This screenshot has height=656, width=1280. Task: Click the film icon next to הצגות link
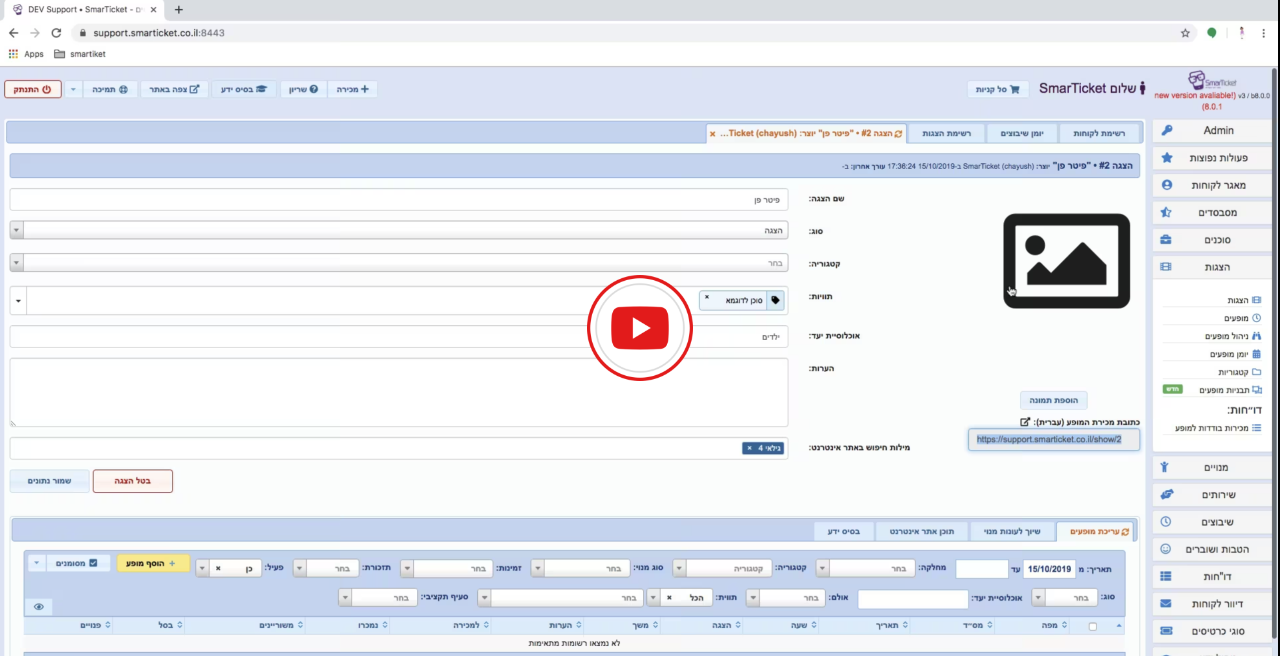(x=1257, y=300)
